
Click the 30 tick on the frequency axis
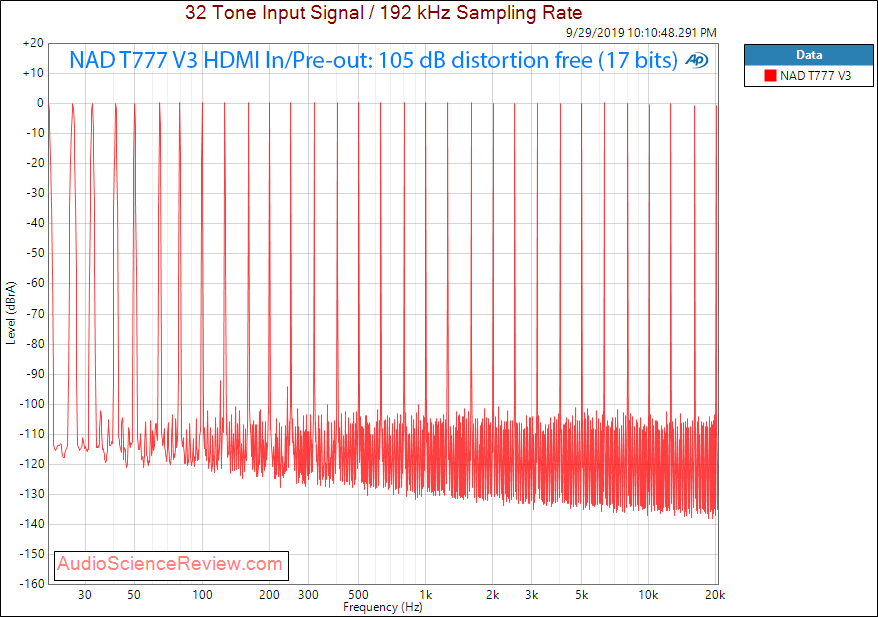85,595
